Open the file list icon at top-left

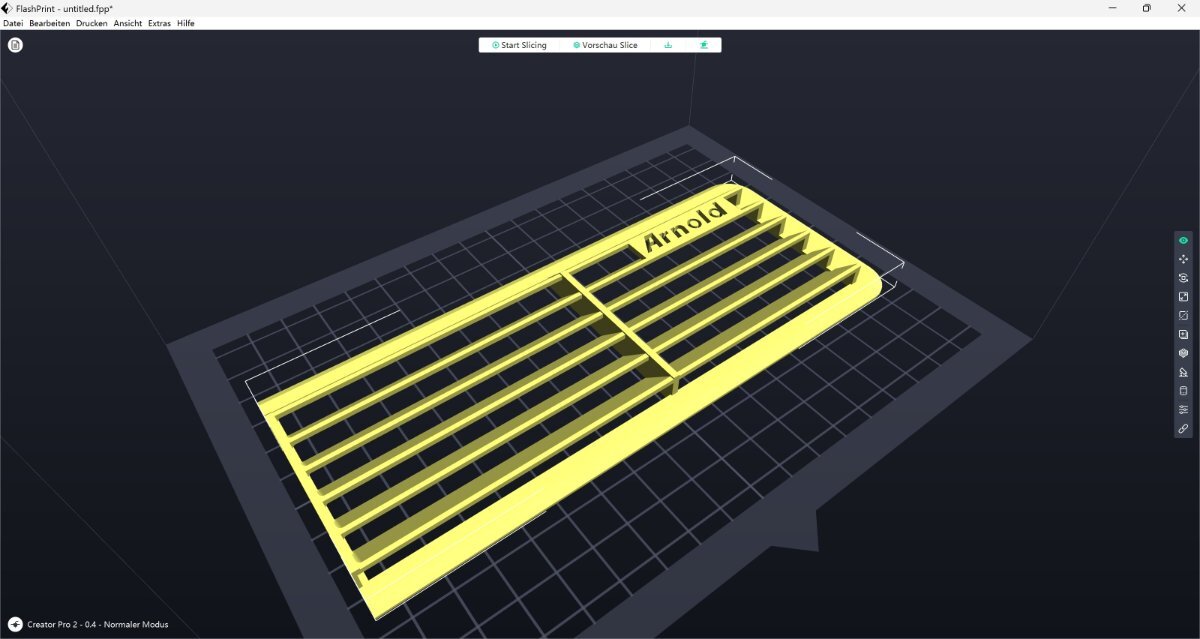(x=15, y=45)
